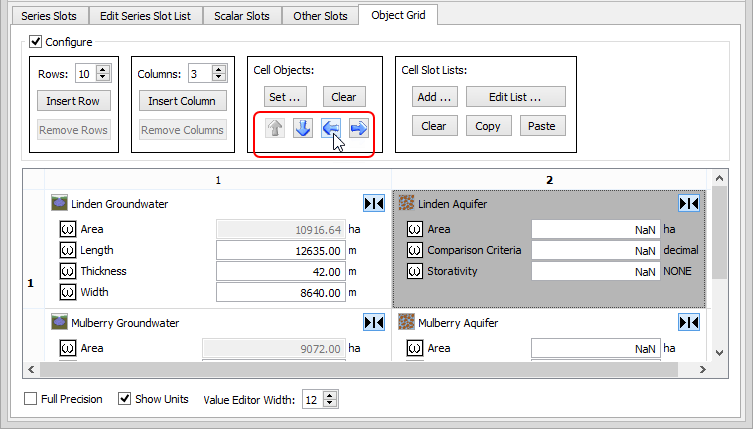
Task: Open the Edit List dialog button
Action: (514, 97)
